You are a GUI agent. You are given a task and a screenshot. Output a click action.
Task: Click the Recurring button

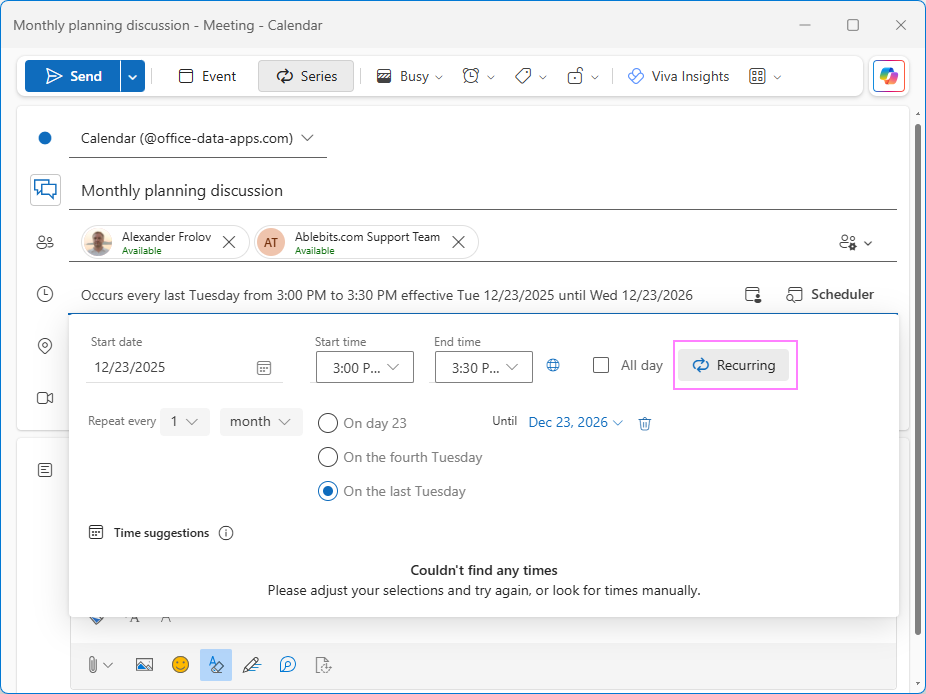(735, 365)
